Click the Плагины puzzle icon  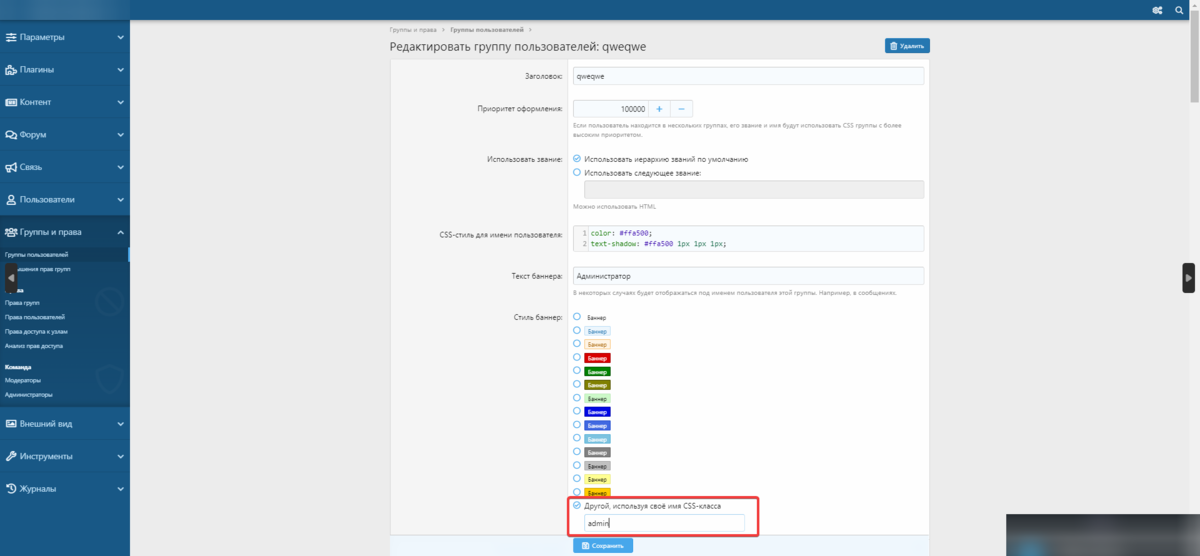[11, 70]
